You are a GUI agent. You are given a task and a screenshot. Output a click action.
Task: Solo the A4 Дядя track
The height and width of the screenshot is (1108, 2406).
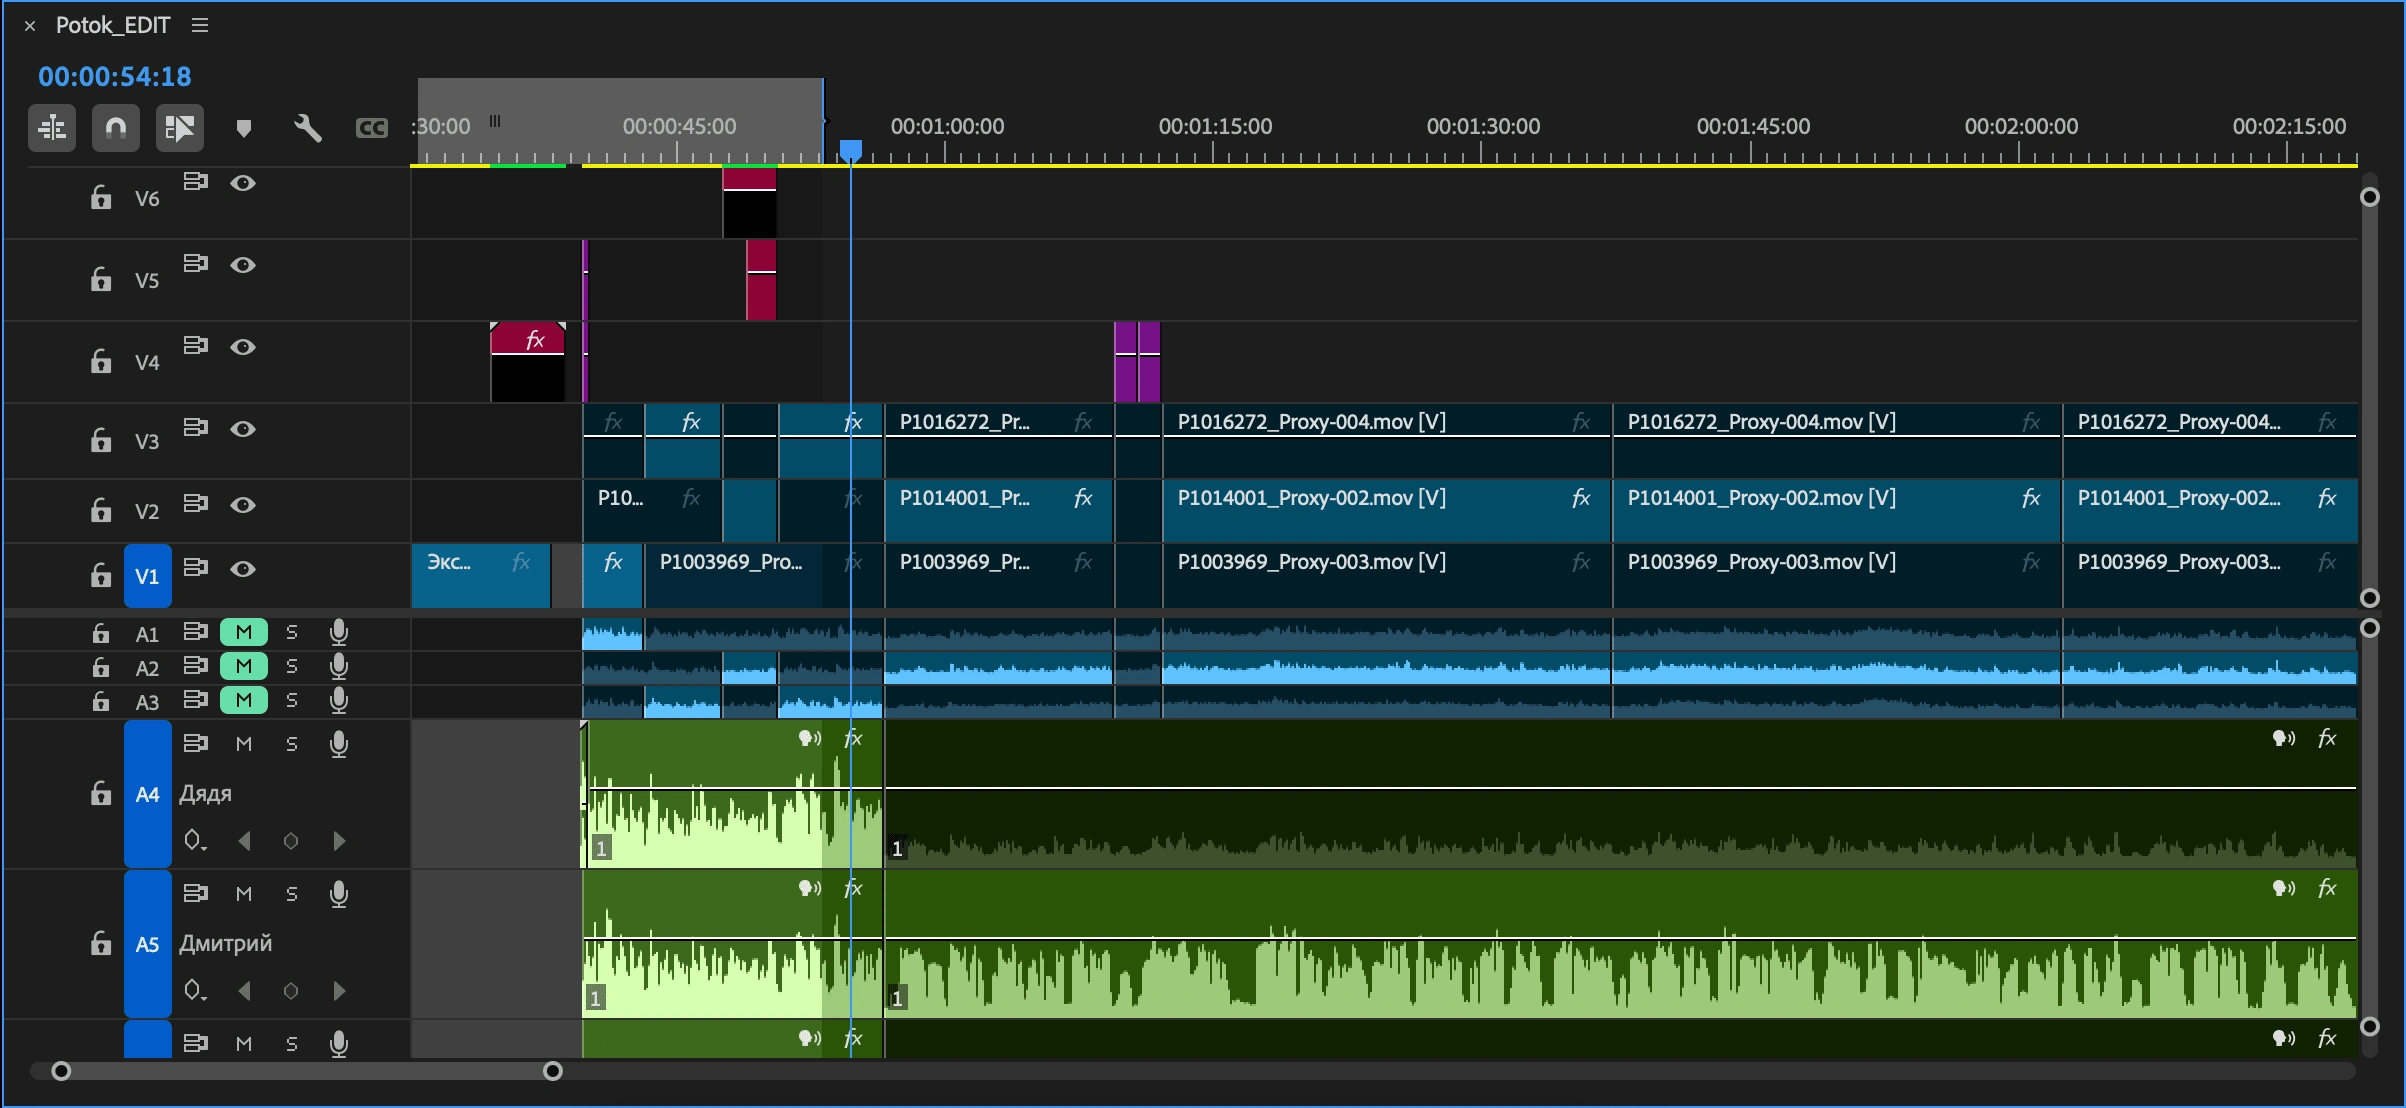[x=292, y=744]
